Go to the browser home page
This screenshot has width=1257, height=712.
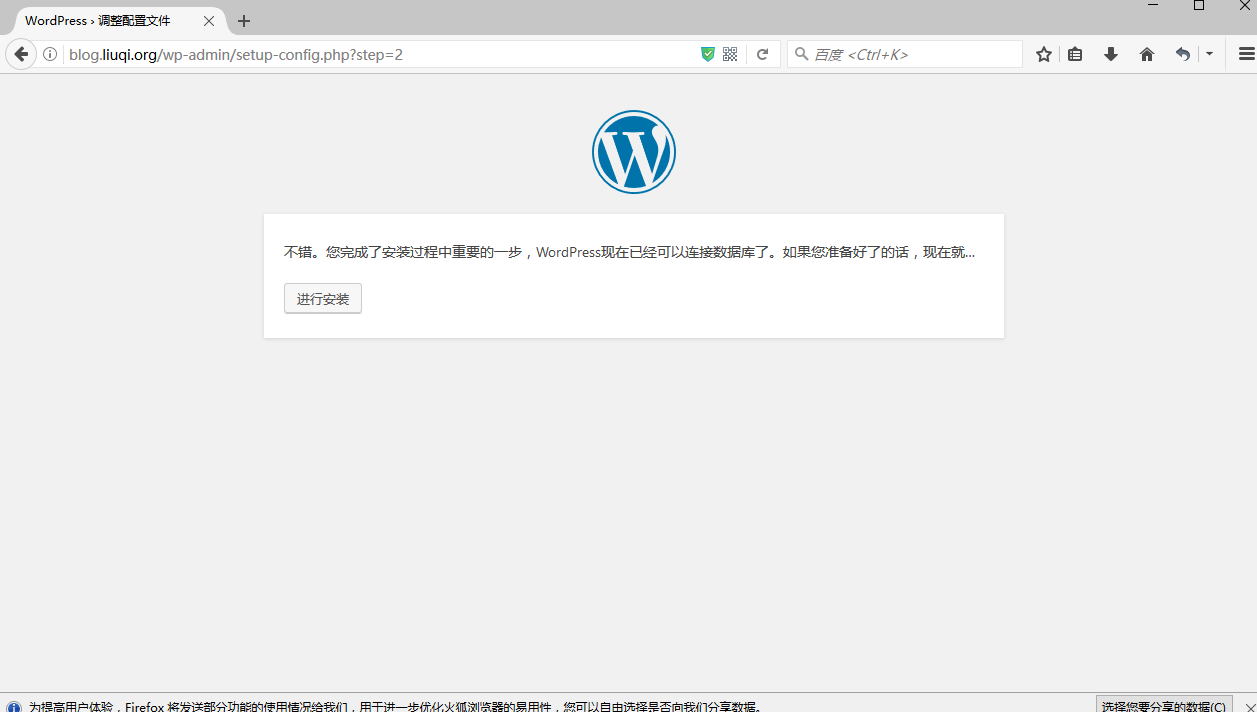coord(1147,54)
